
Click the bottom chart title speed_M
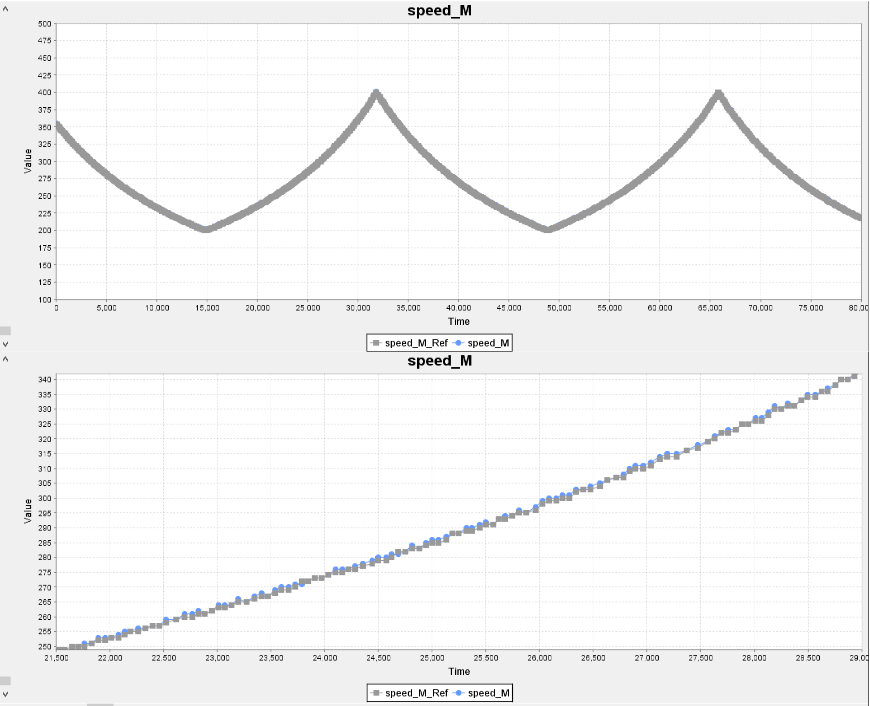tap(439, 361)
